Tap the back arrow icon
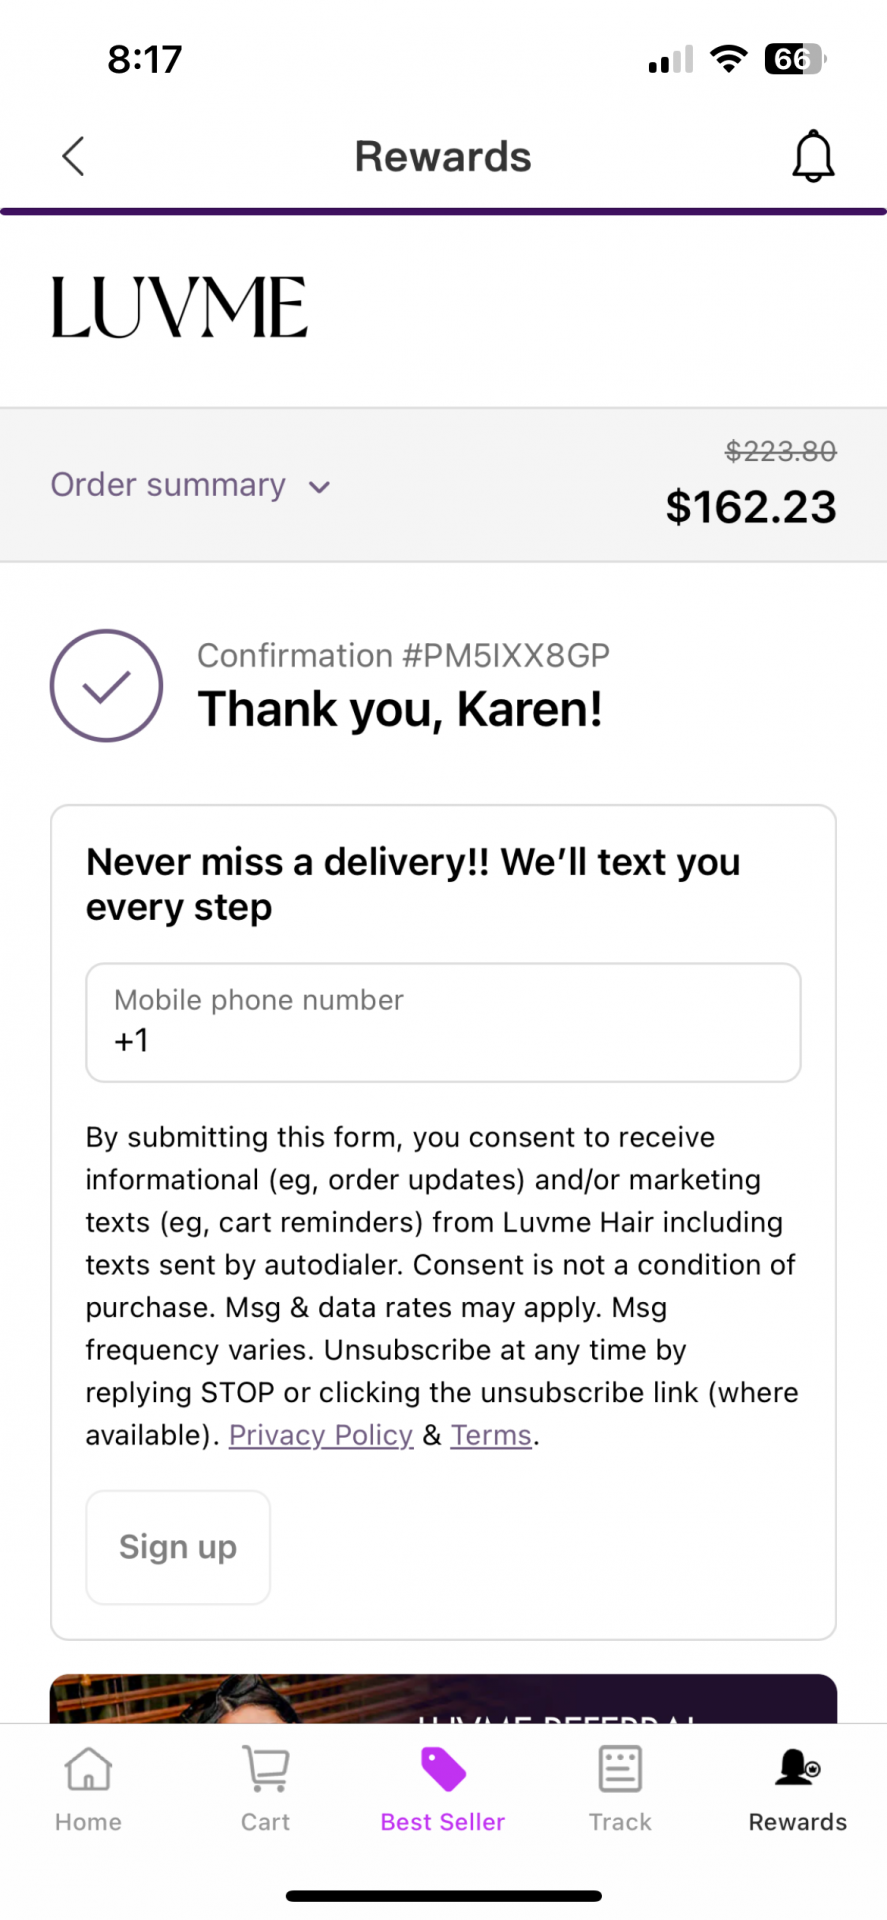This screenshot has width=887, height=1920. click(x=73, y=156)
